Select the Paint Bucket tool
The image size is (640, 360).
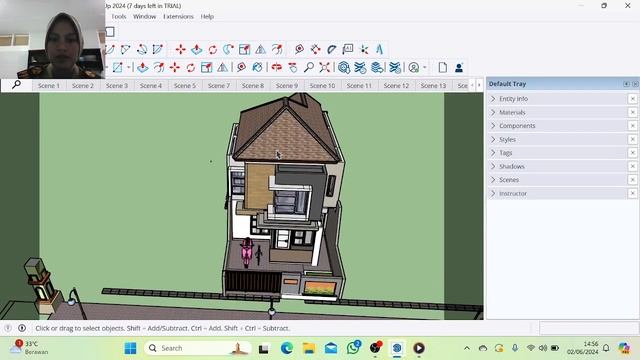click(257, 67)
